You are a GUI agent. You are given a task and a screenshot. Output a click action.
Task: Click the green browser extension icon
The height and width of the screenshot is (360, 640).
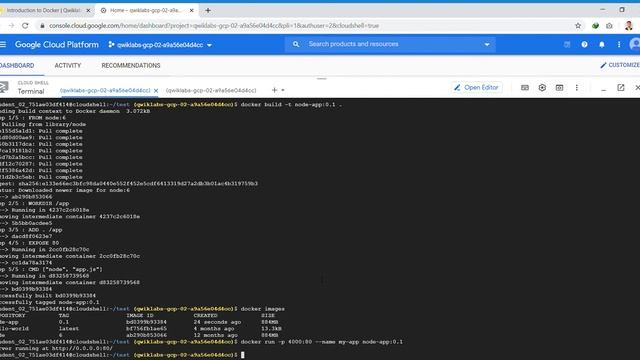click(595, 26)
